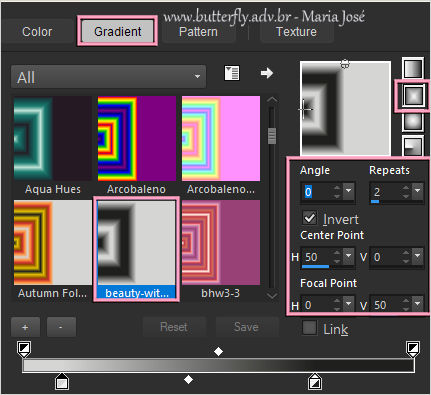Click the Repeats input field
The image size is (431, 395).
pos(386,192)
